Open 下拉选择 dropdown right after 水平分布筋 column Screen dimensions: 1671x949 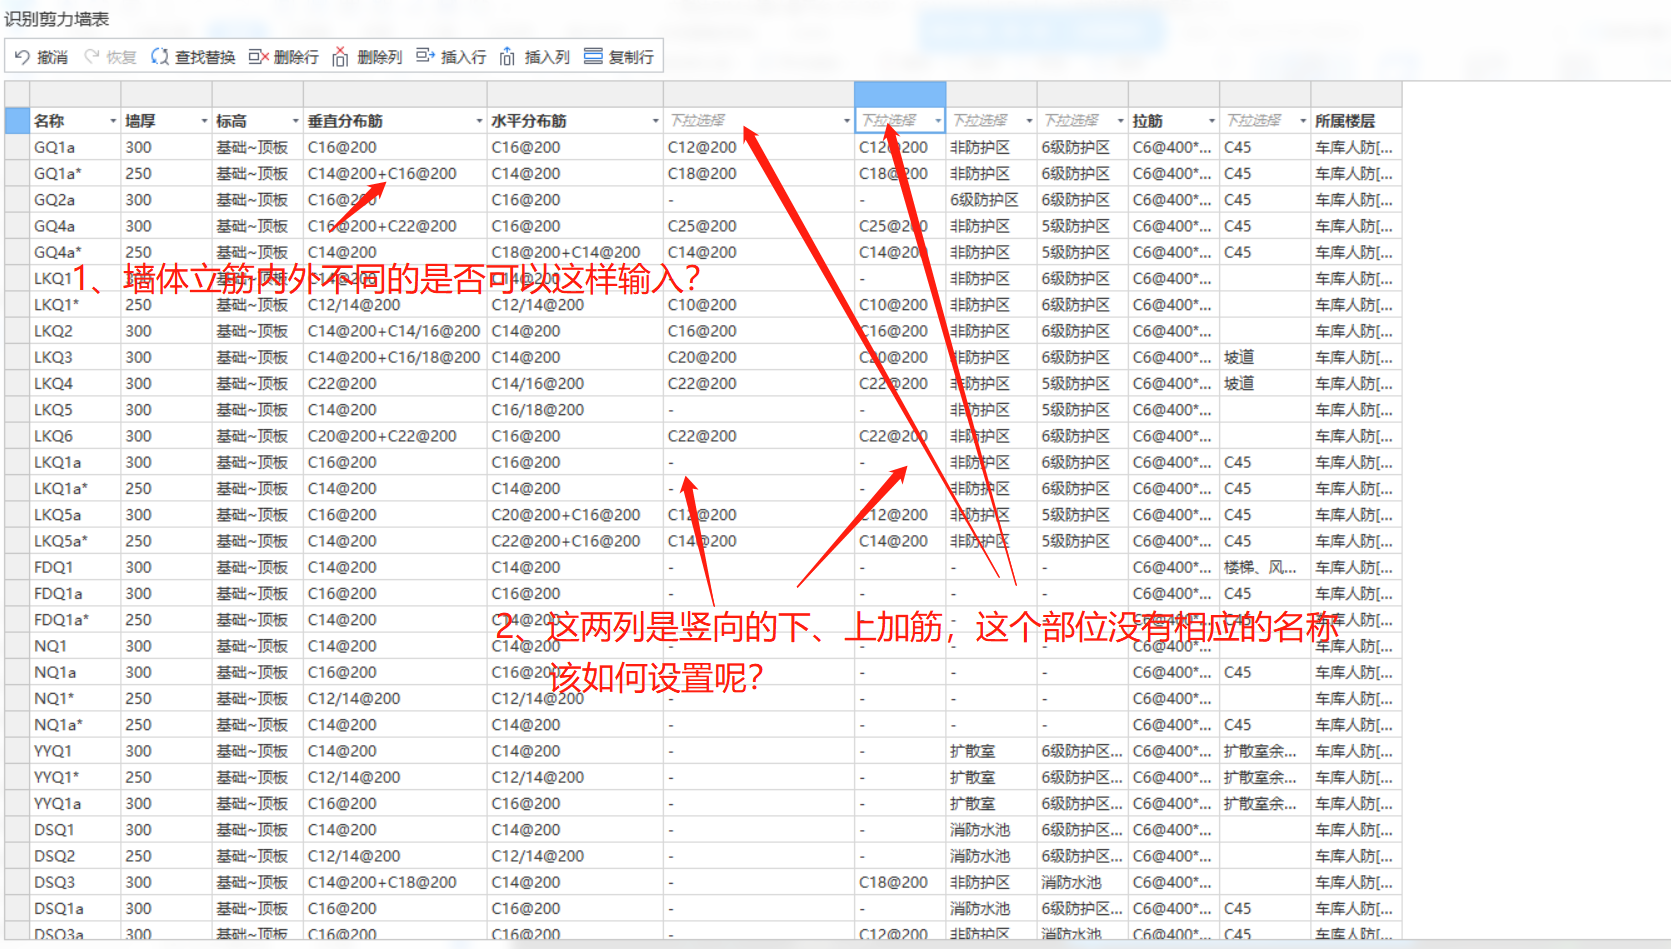tap(846, 121)
